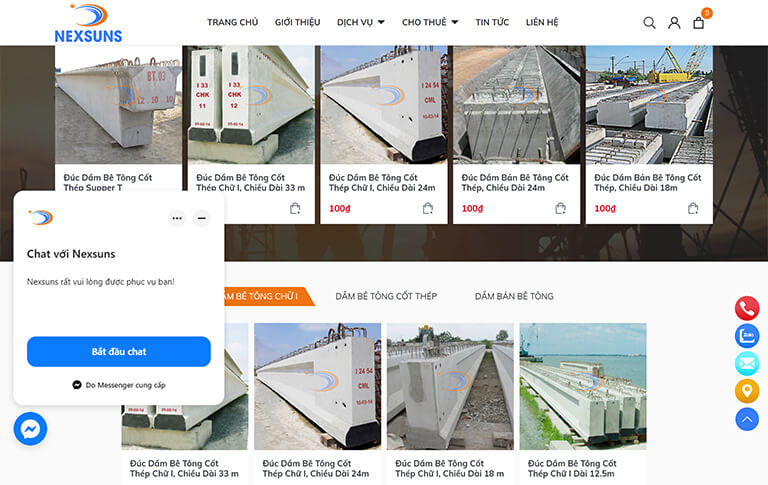
Task: Open the orange map location button
Action: (x=746, y=391)
